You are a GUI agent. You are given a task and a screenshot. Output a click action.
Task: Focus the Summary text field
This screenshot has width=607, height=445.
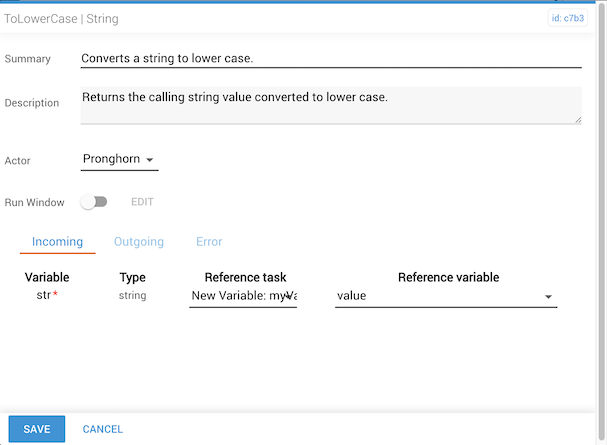[330, 58]
